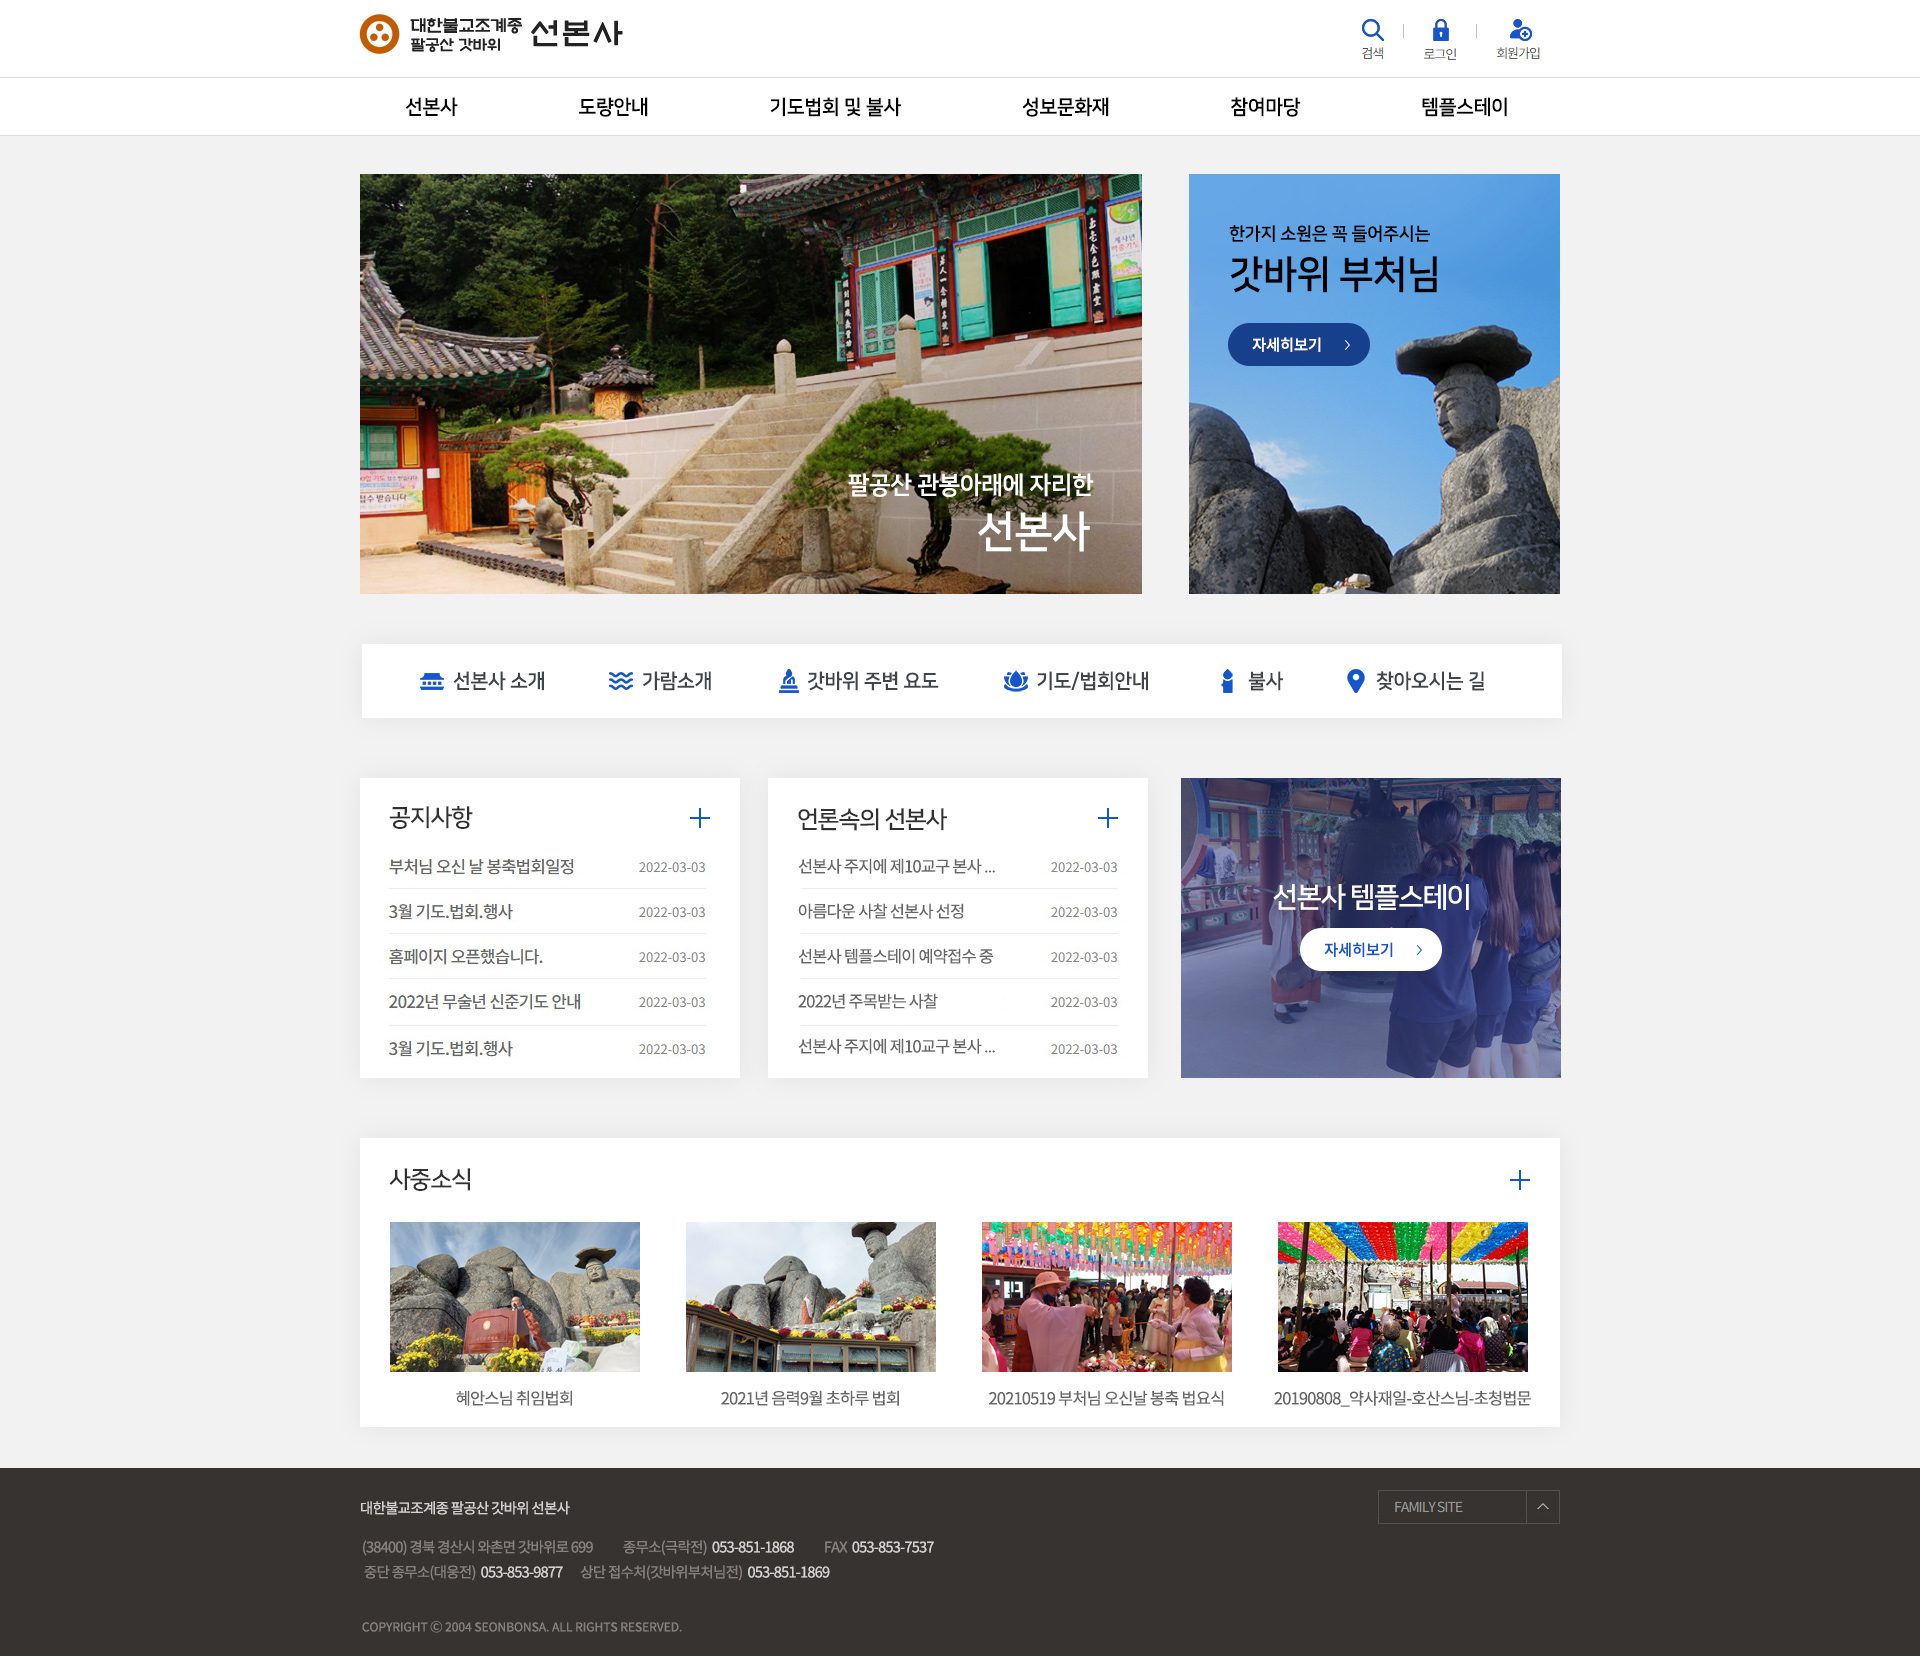Expand 언론속의 선본사 plus icon
Screen dimensions: 1920x1656
pyautogui.click(x=1108, y=818)
